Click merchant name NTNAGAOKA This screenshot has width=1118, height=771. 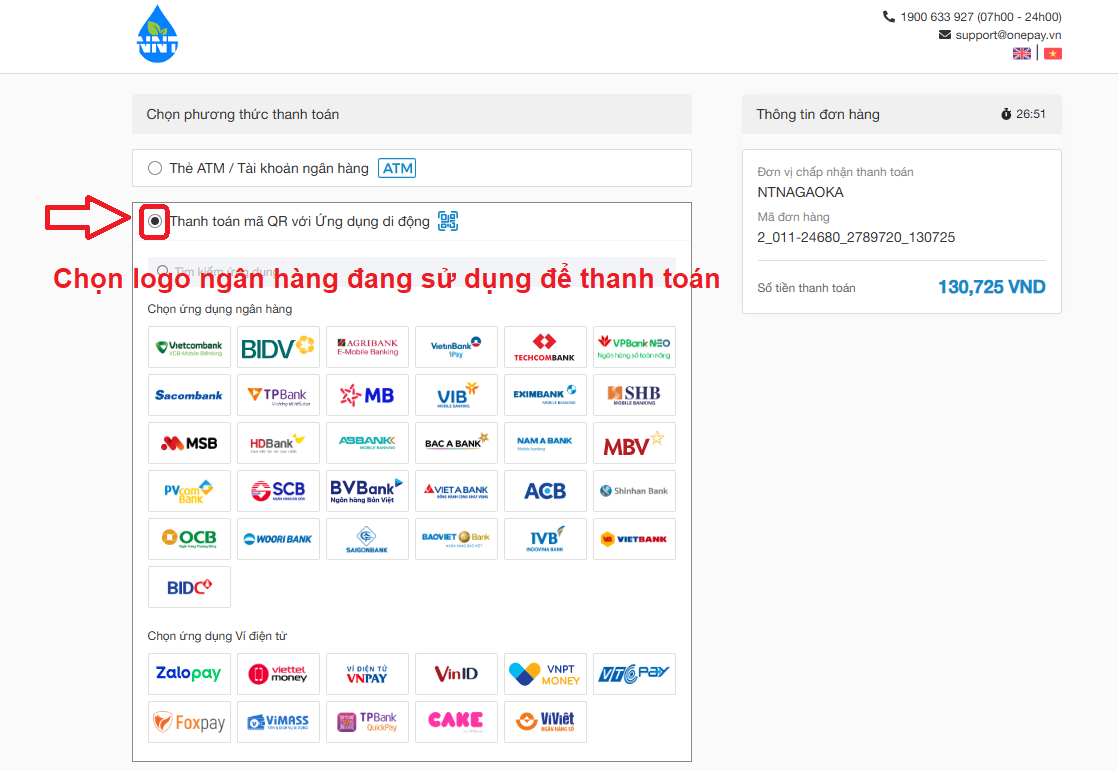click(x=800, y=193)
